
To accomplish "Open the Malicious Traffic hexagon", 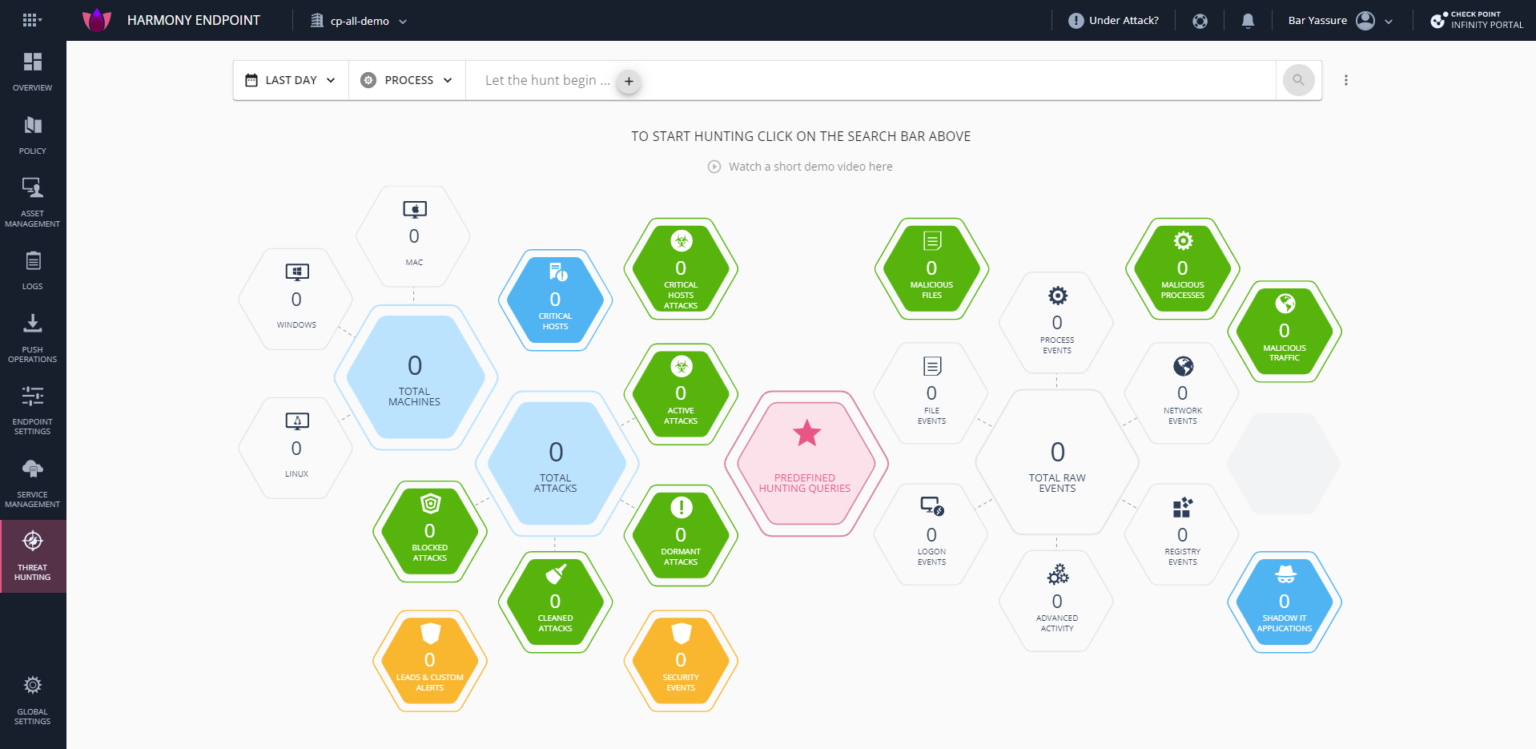I will (x=1284, y=331).
